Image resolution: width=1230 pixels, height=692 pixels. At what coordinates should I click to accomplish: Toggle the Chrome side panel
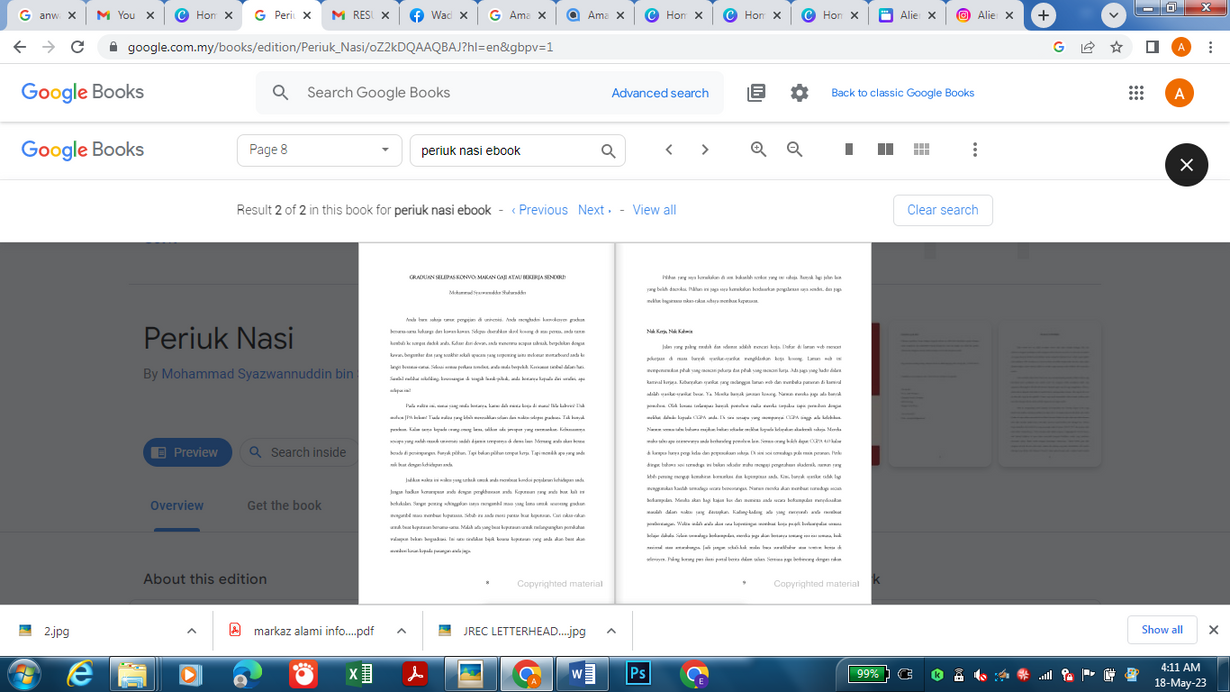pyautogui.click(x=1152, y=47)
